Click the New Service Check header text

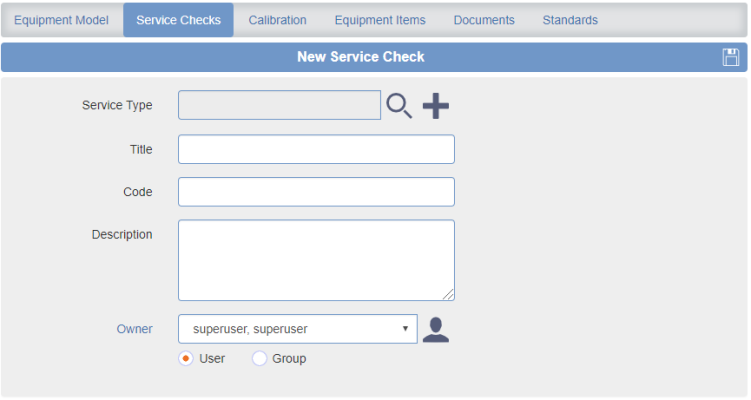pyautogui.click(x=361, y=57)
